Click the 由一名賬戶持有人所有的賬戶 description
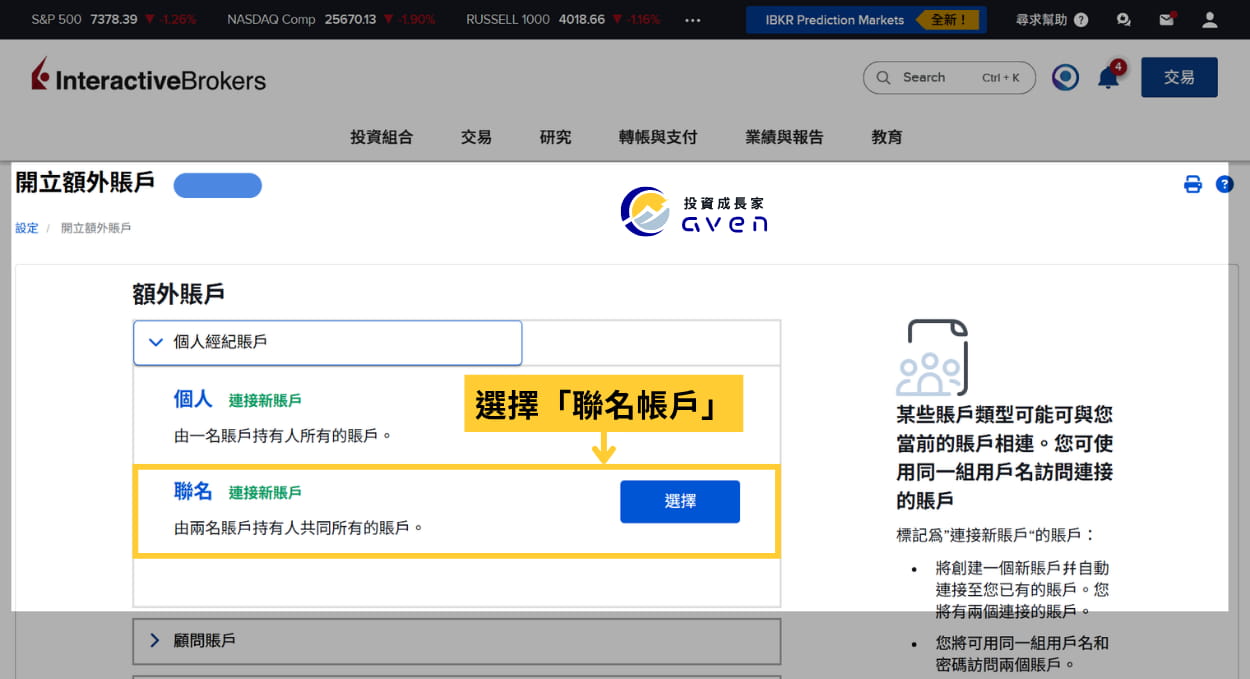Image resolution: width=1250 pixels, height=679 pixels. tap(283, 436)
